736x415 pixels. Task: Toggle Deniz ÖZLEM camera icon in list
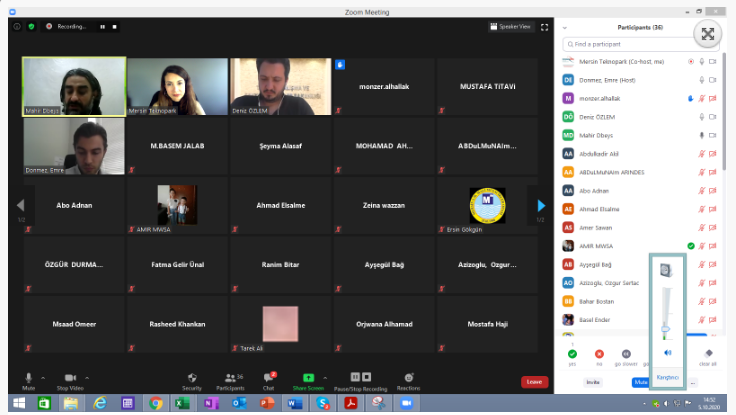[713, 117]
